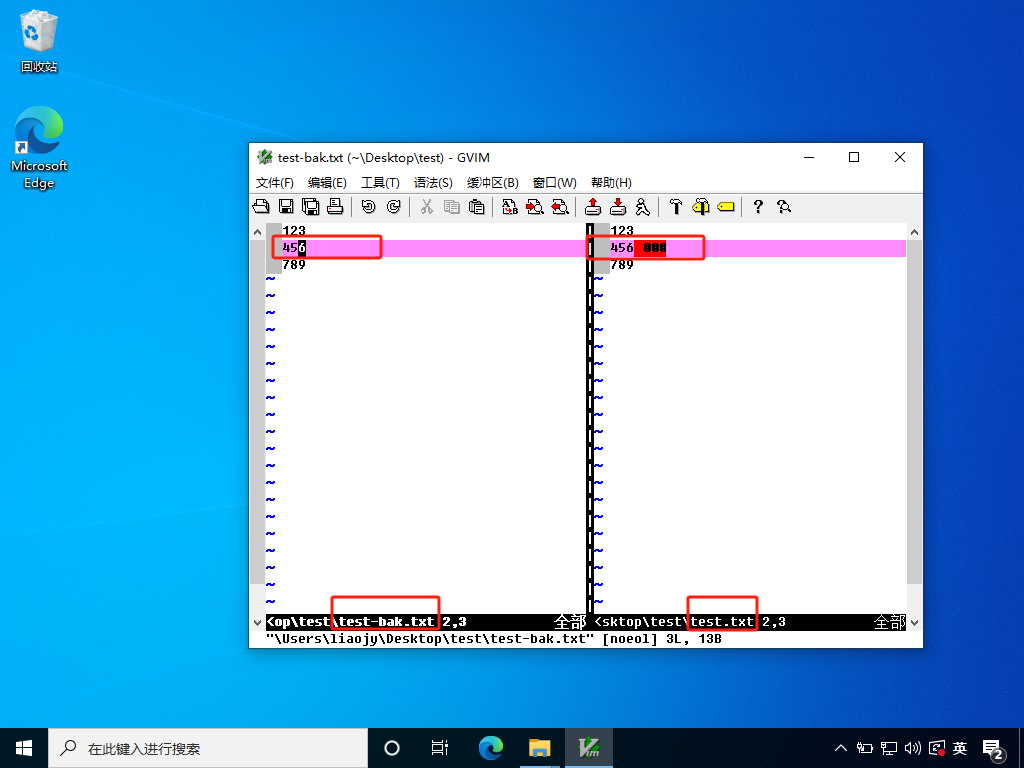
Task: Save the current file via floppy icon
Action: point(286,207)
